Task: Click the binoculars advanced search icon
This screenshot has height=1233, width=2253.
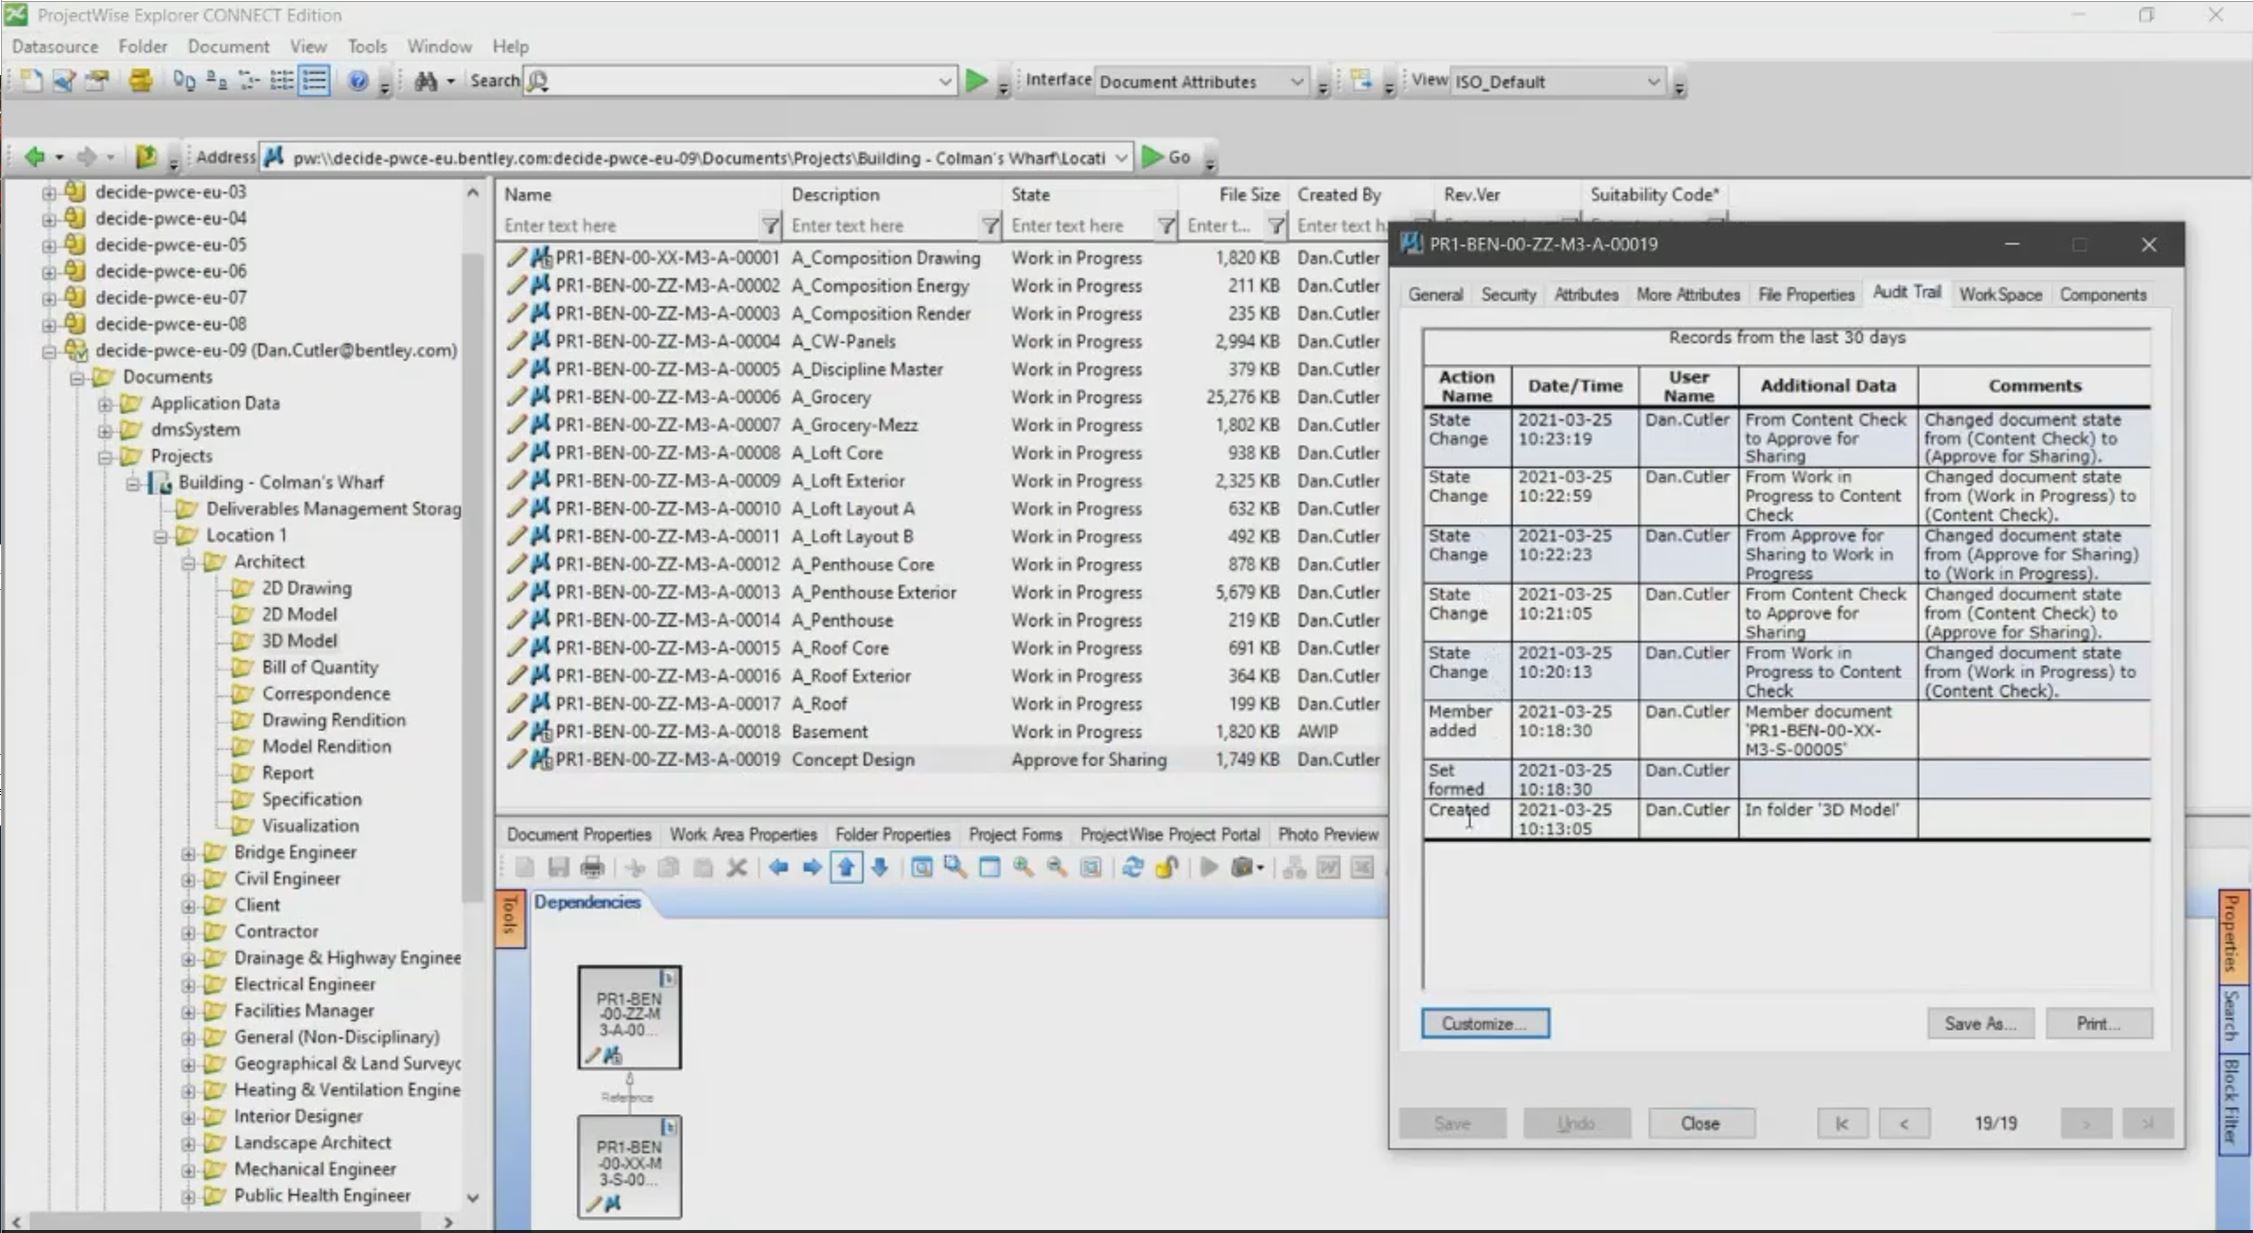Action: coord(425,81)
